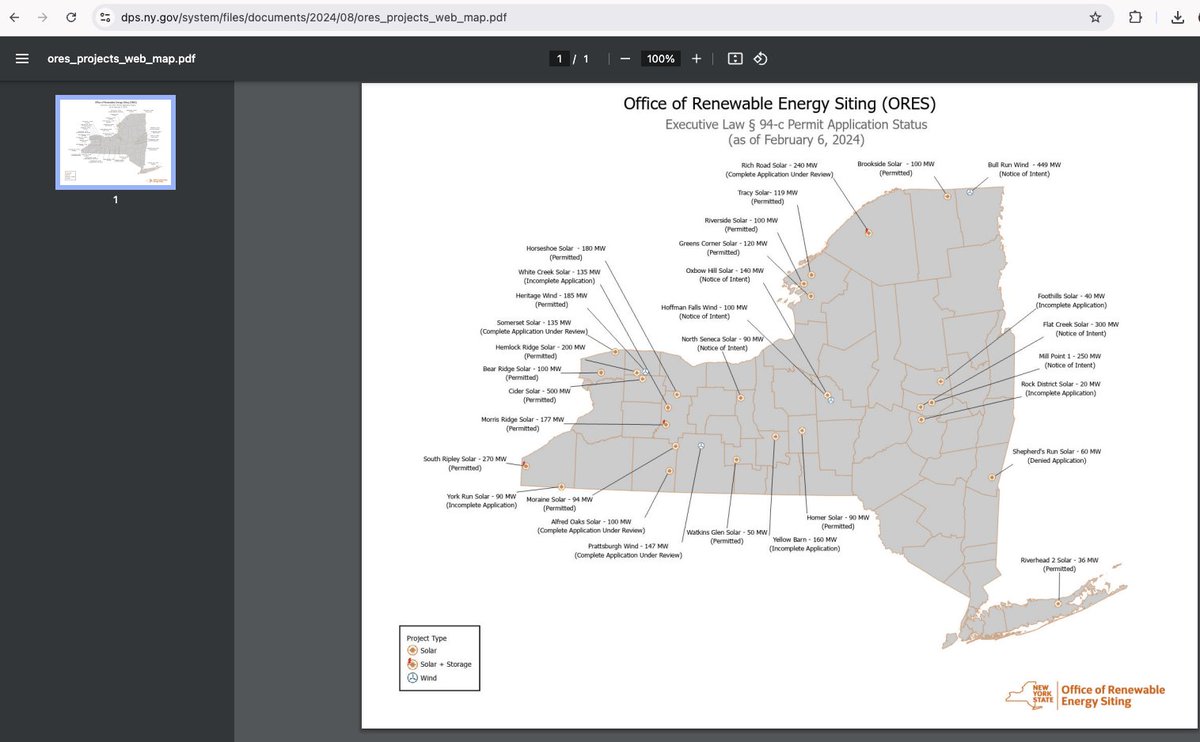The width and height of the screenshot is (1200, 742).
Task: Bookmark this page with the star icon
Action: pos(1095,17)
